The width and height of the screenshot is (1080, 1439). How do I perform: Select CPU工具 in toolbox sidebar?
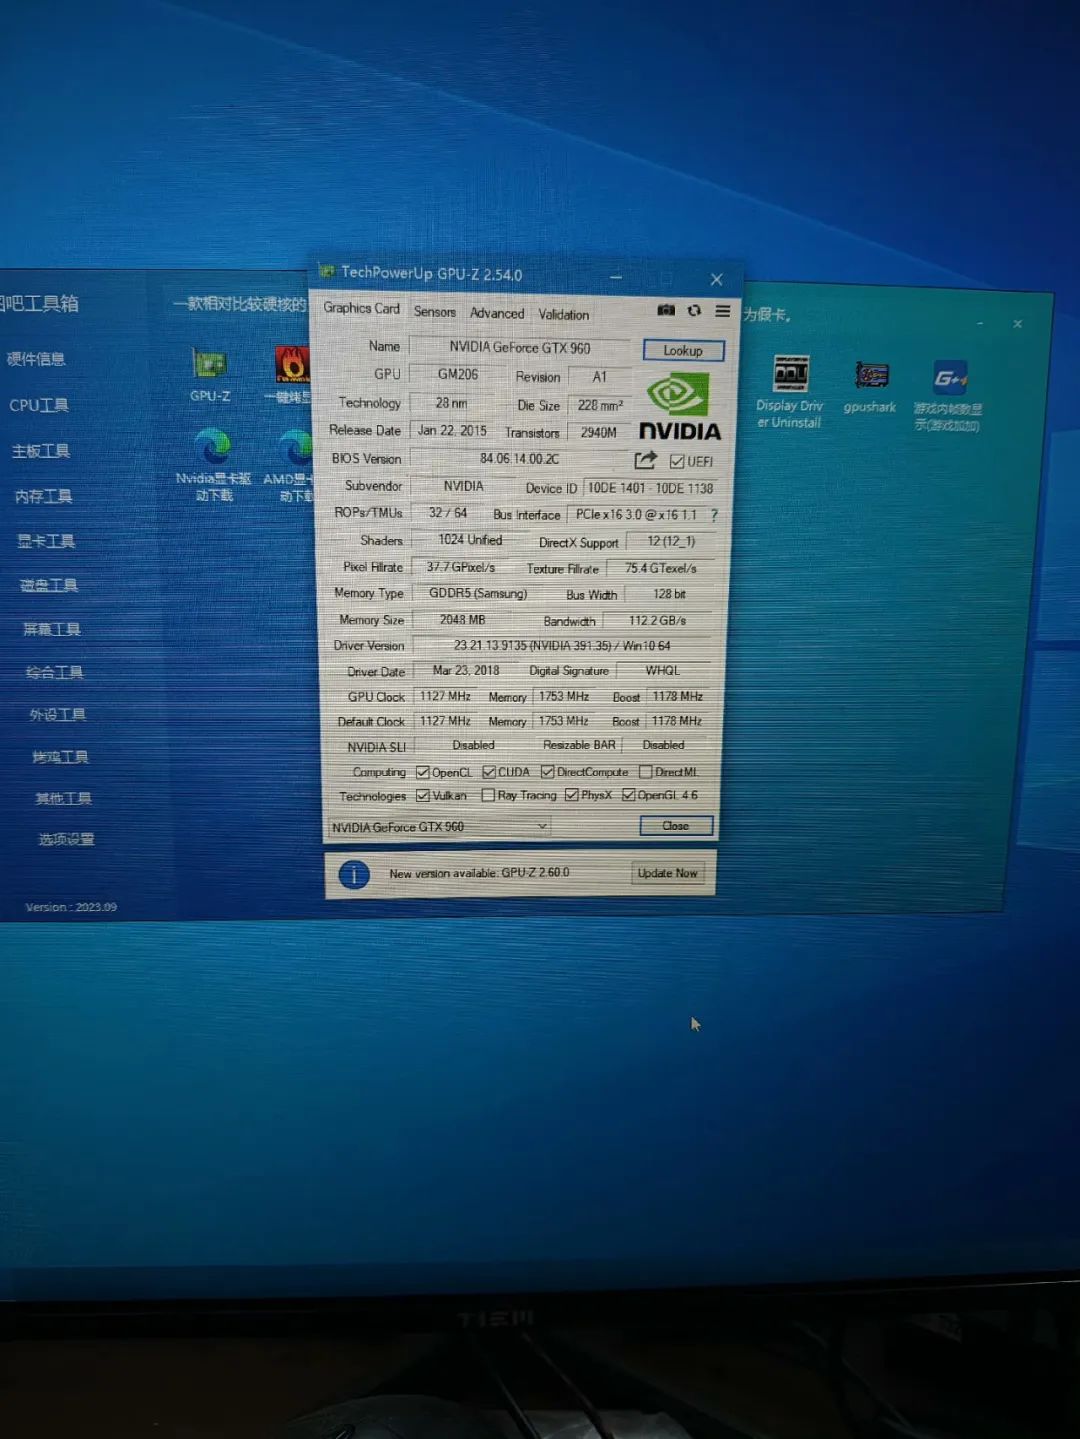point(39,405)
